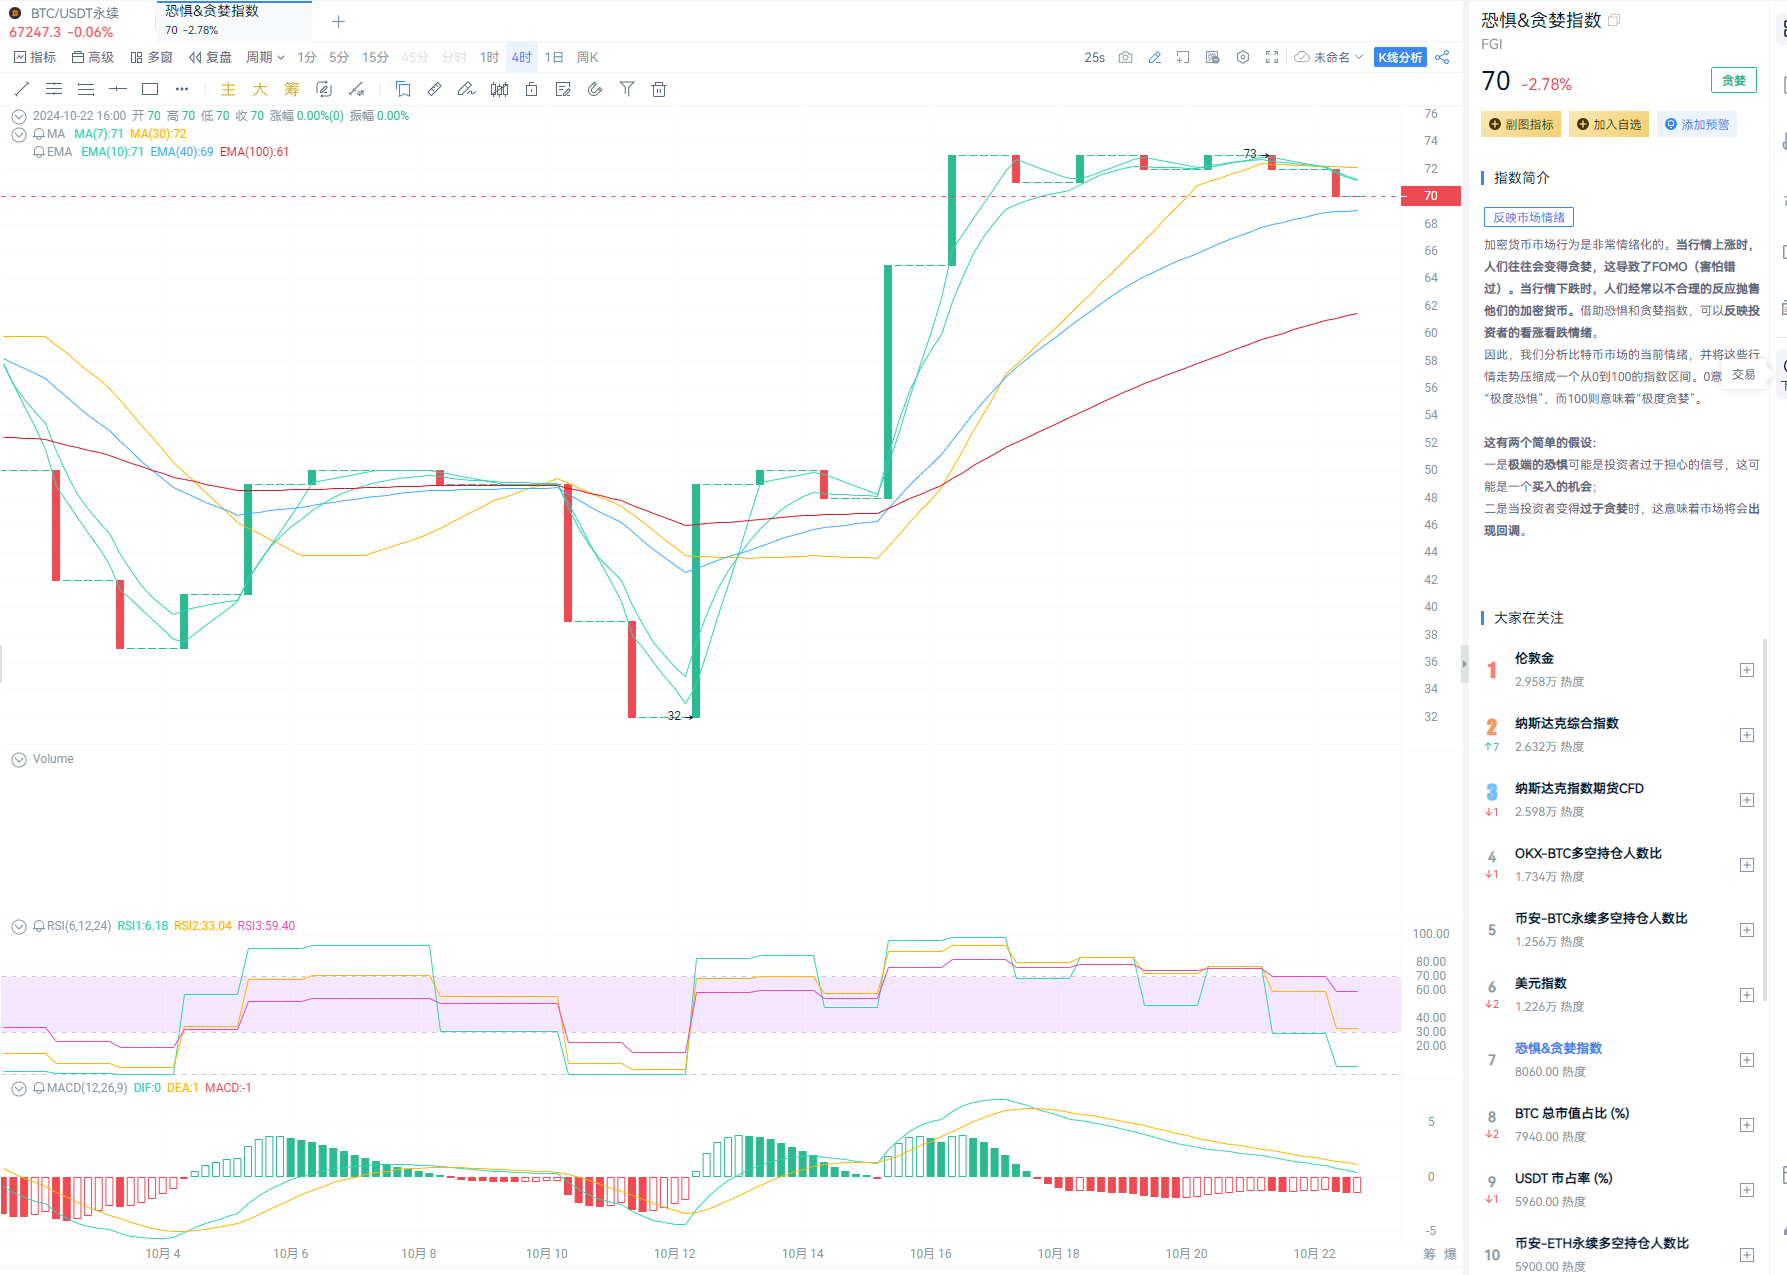Select the 15分 timeframe
1787x1275 pixels.
click(375, 57)
